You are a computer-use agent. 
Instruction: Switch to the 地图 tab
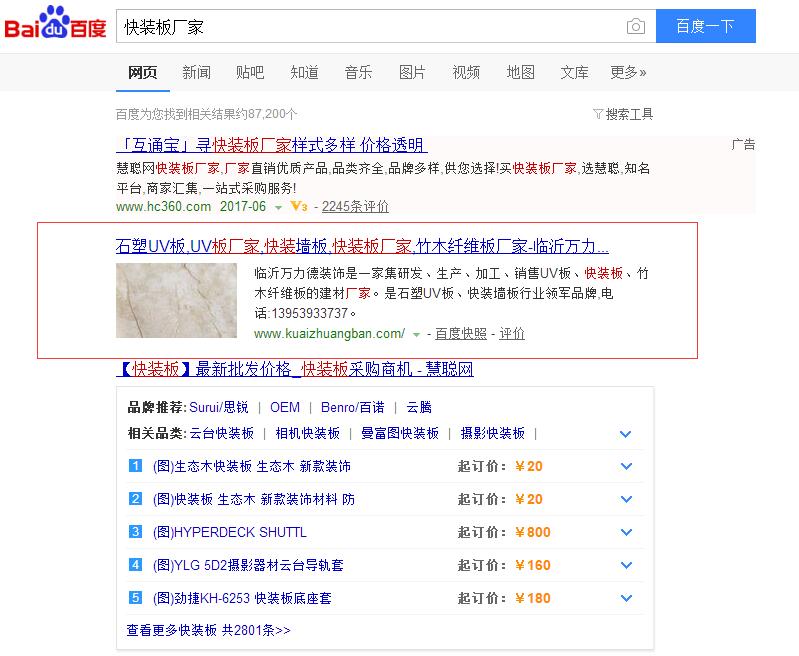[520, 72]
